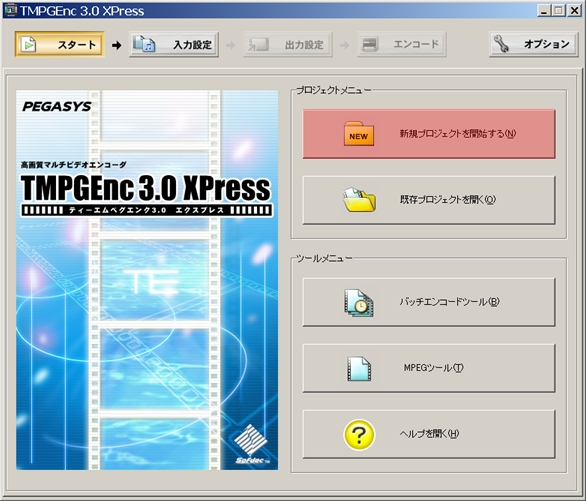Go to the 入力設定 step

coord(174,44)
